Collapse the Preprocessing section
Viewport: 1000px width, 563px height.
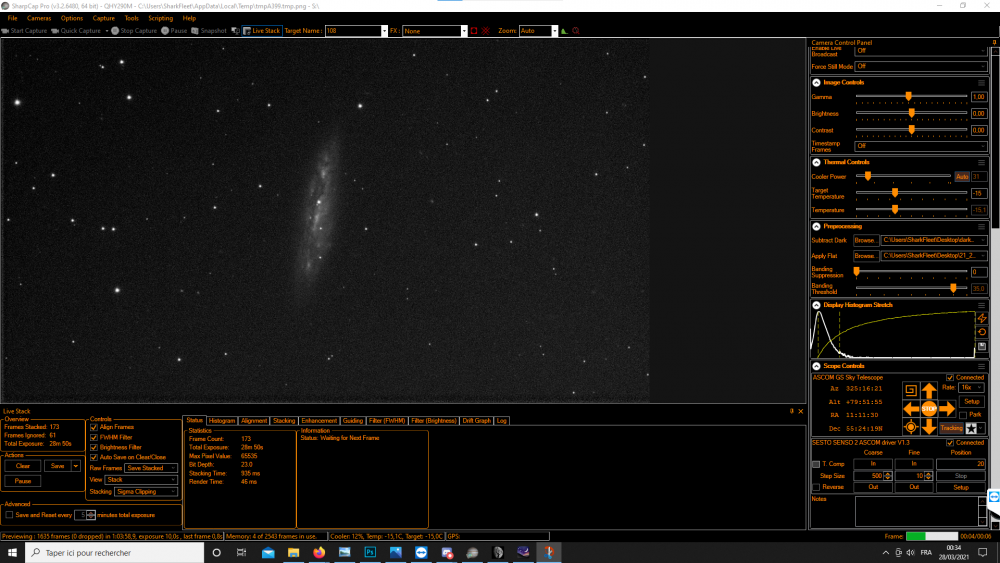(816, 226)
